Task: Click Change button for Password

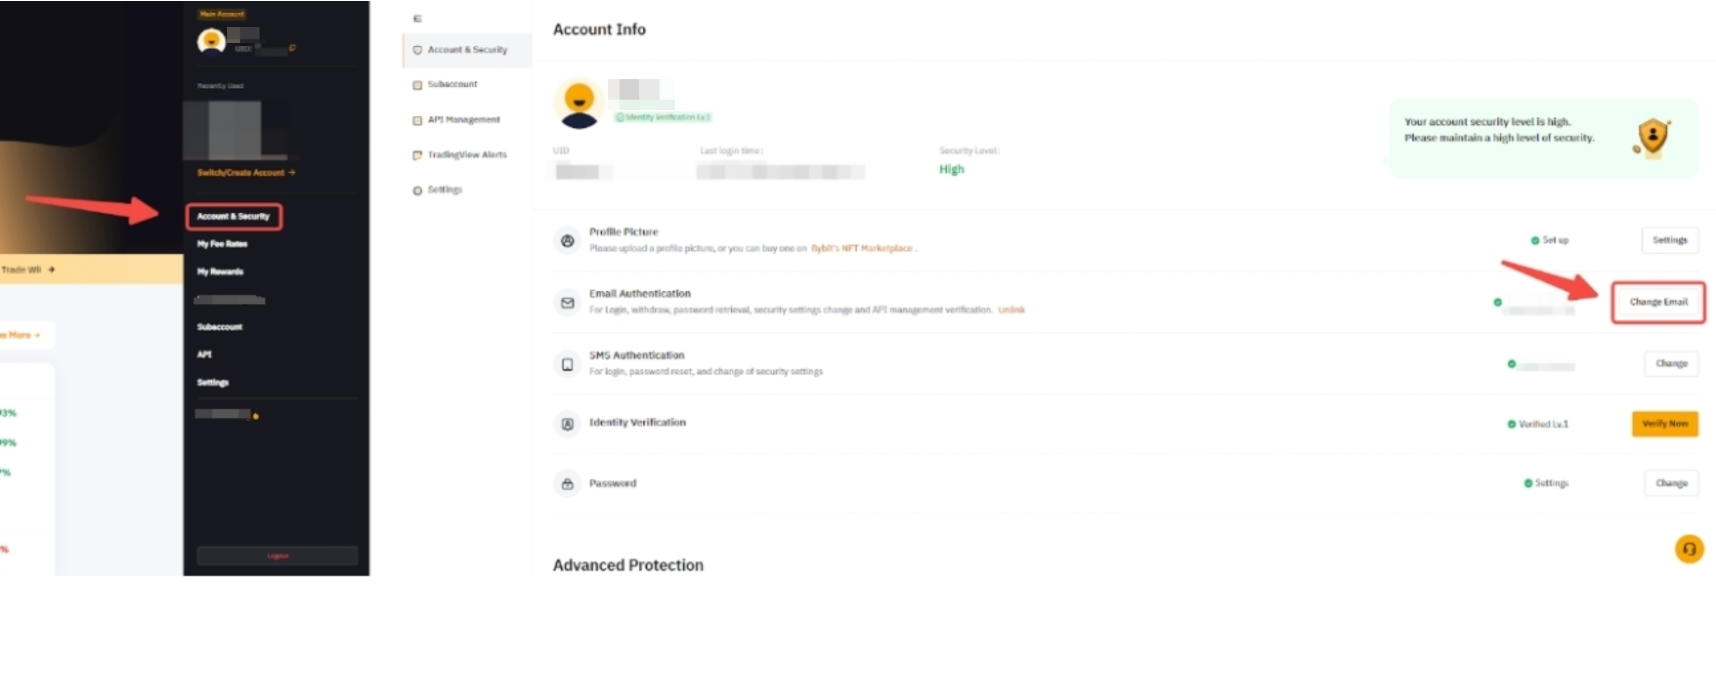Action: [1671, 483]
